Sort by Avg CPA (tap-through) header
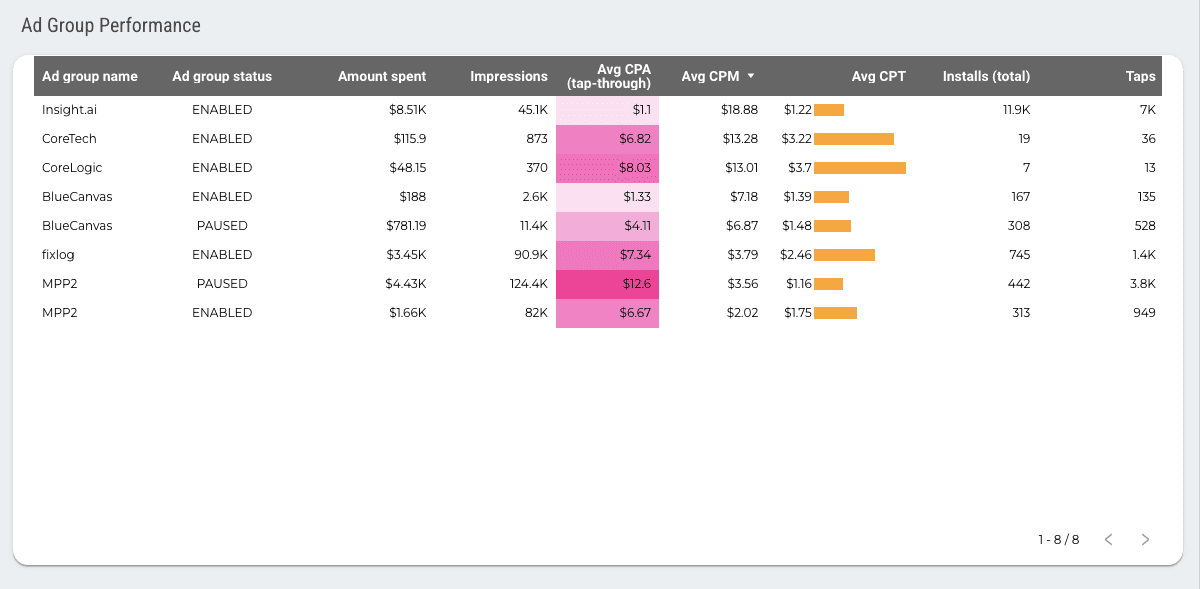This screenshot has width=1200, height=589. click(609, 76)
